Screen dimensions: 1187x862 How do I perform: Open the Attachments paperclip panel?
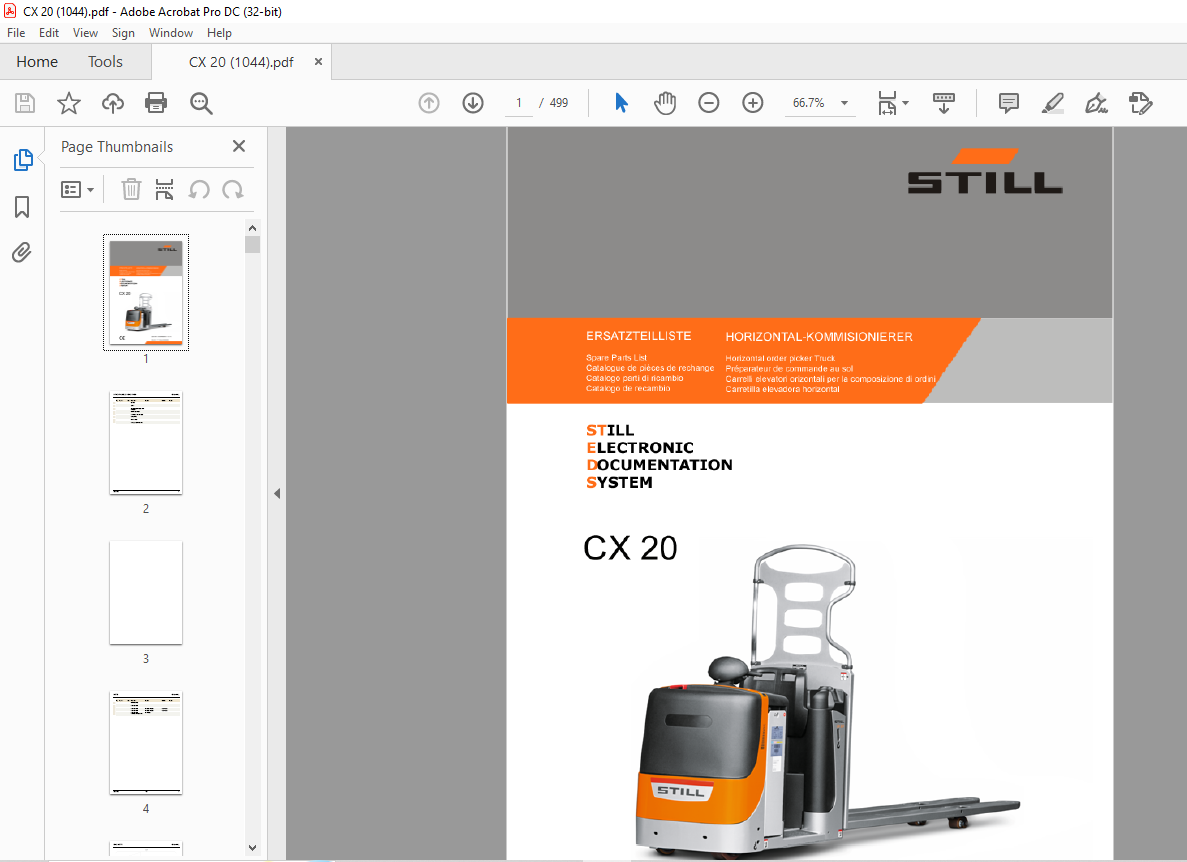tap(22, 252)
